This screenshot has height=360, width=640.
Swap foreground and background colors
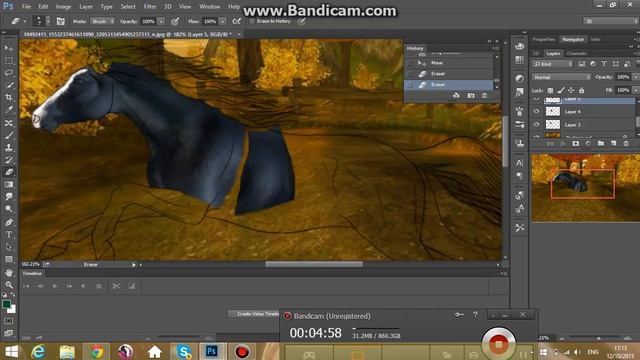[13, 294]
